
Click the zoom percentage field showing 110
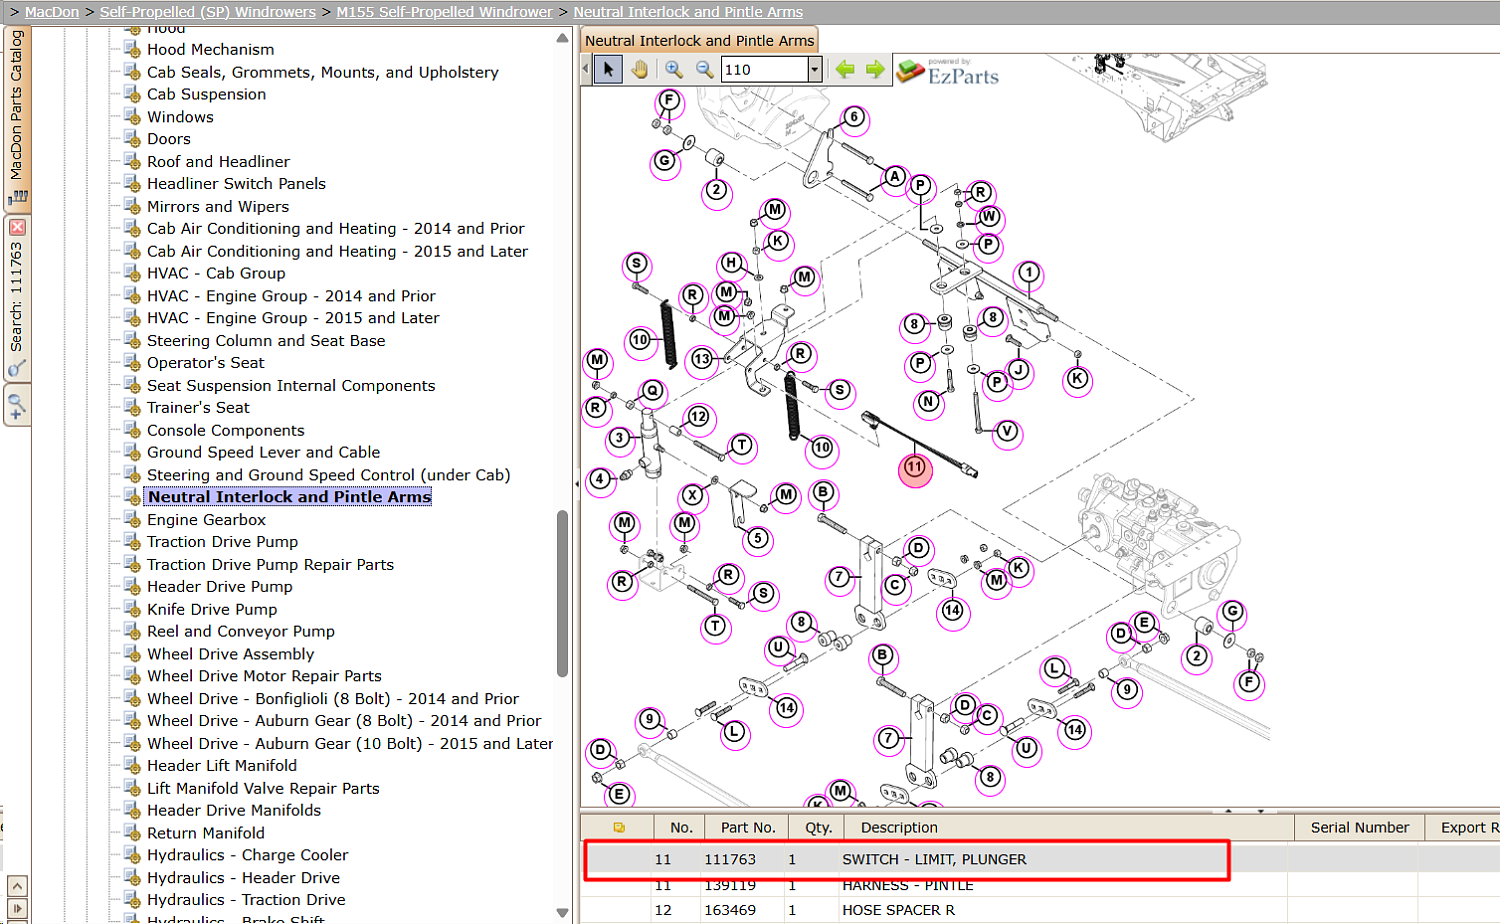pyautogui.click(x=765, y=69)
